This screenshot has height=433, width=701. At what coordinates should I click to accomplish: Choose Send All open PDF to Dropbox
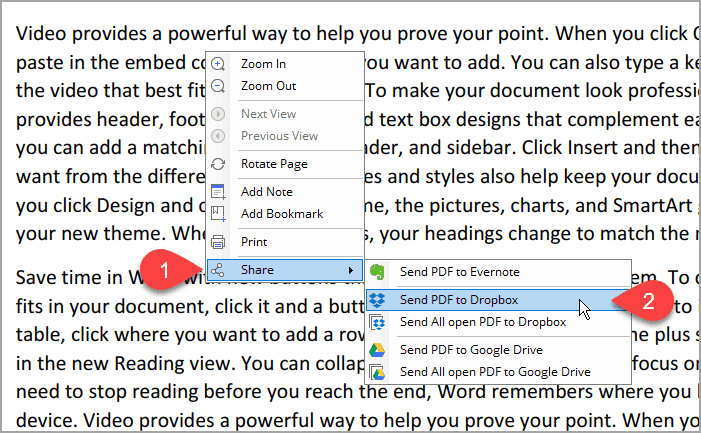click(x=498, y=322)
